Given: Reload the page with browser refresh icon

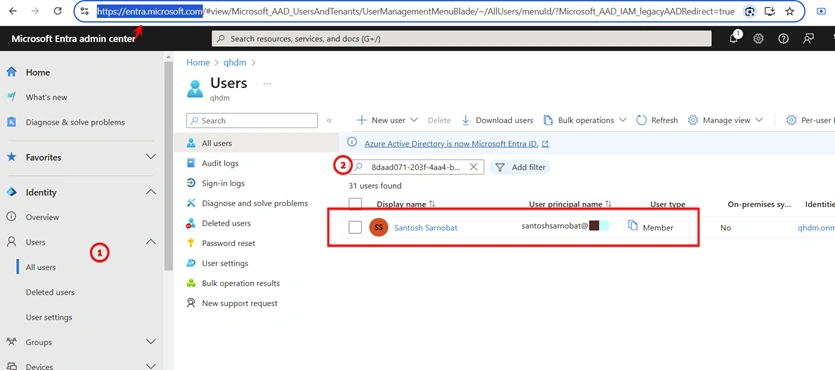Looking at the screenshot, I should 58,11.
